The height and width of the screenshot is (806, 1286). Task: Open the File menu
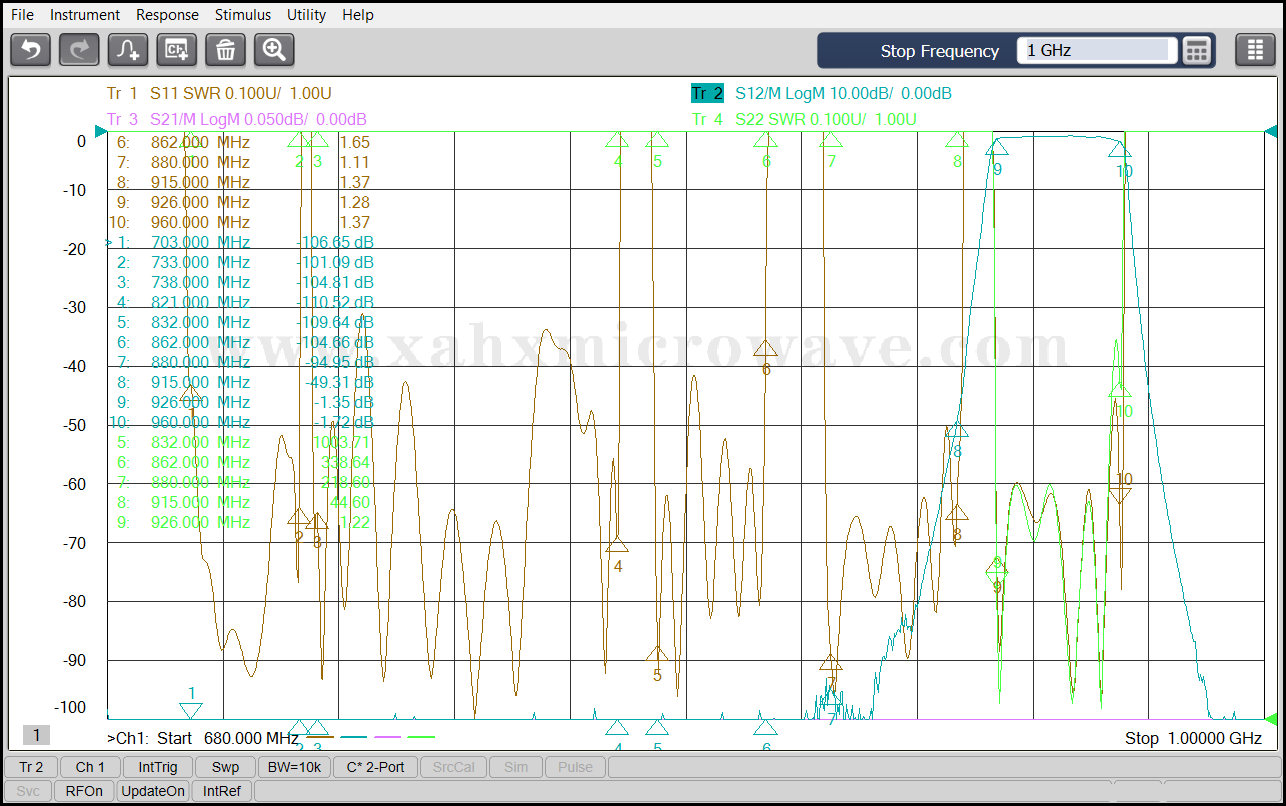pyautogui.click(x=22, y=15)
